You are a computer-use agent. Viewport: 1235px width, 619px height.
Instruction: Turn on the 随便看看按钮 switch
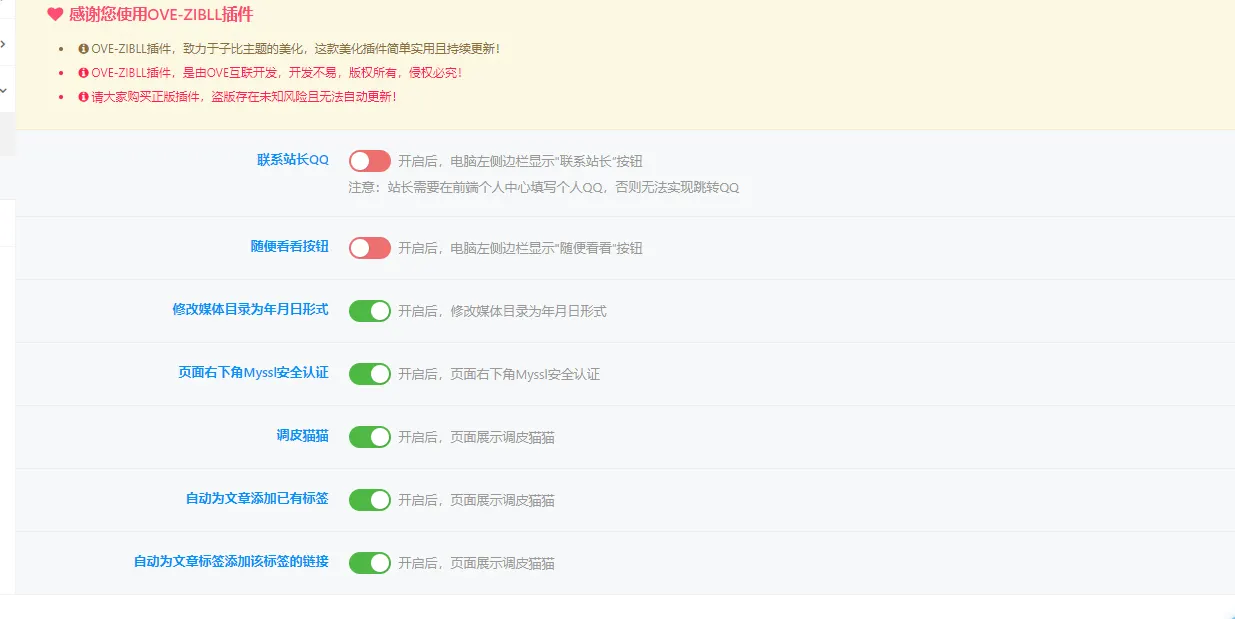point(369,247)
